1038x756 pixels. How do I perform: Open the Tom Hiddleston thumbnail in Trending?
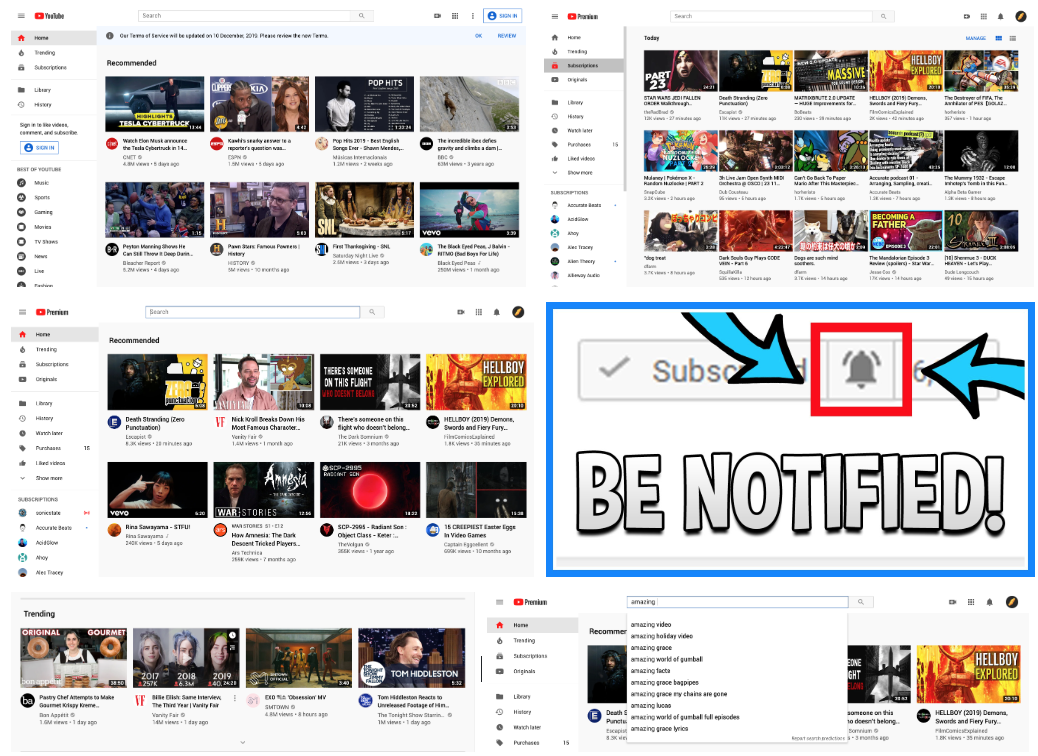pyautogui.click(x=411, y=657)
